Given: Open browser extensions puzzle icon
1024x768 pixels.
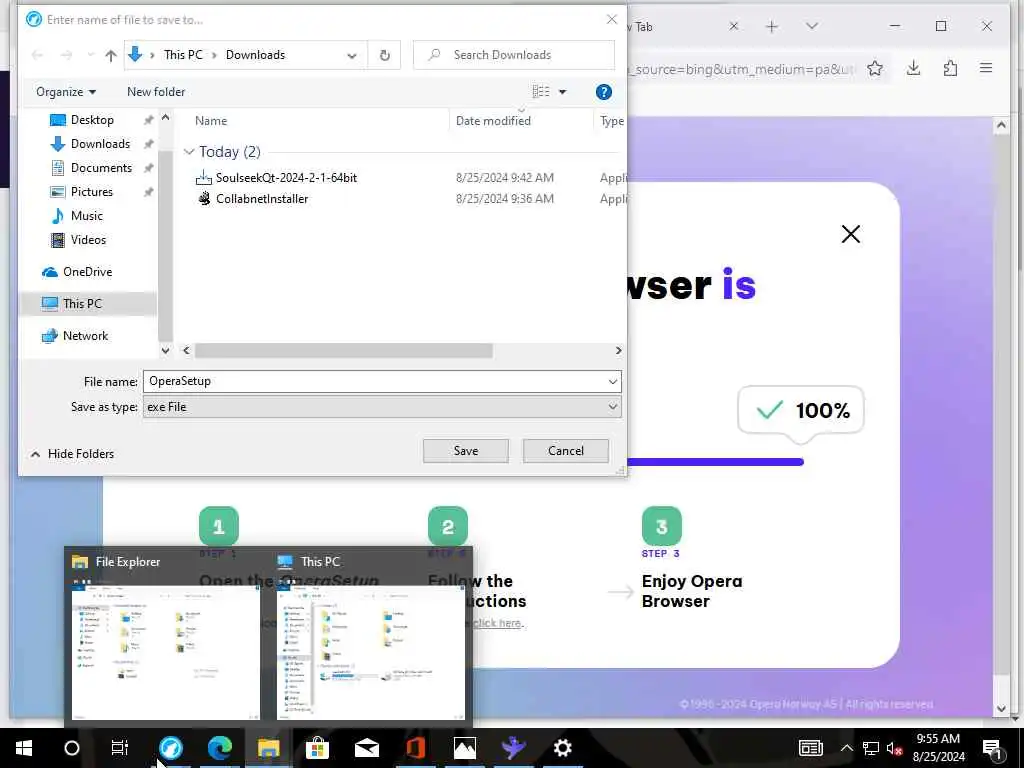Looking at the screenshot, I should 950,69.
